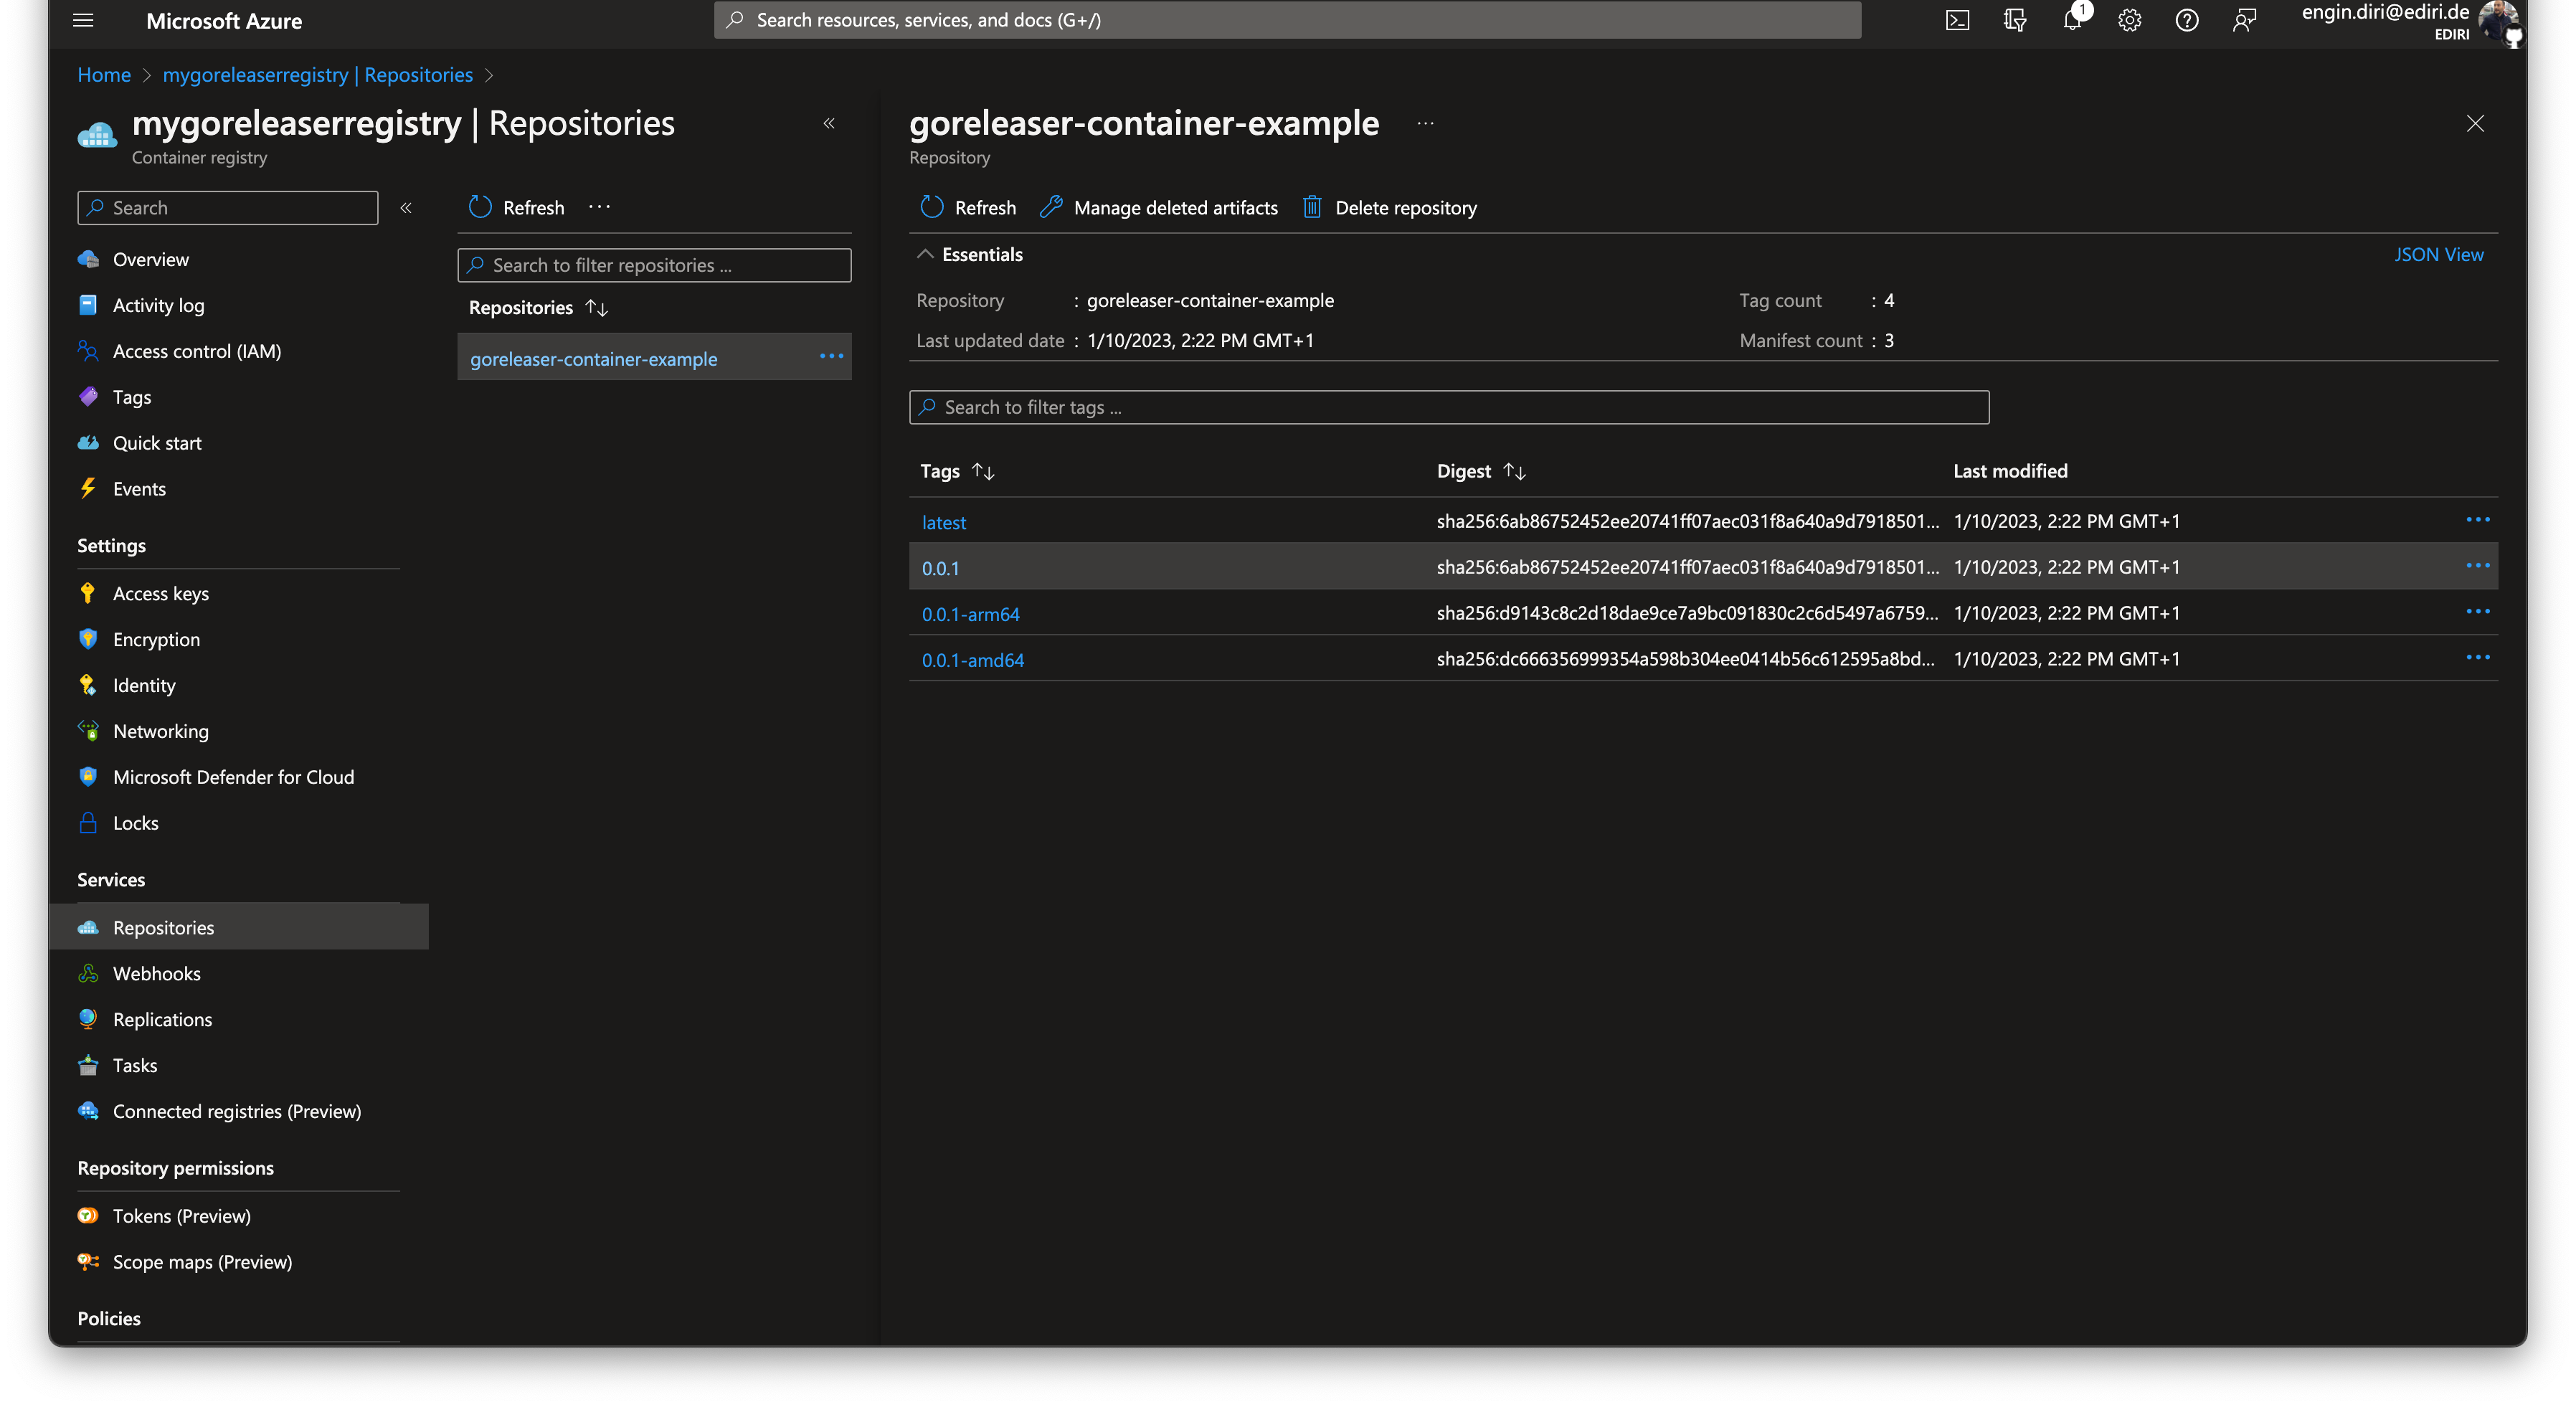
Task: Select Repositories in the Services menu
Action: coord(238,927)
